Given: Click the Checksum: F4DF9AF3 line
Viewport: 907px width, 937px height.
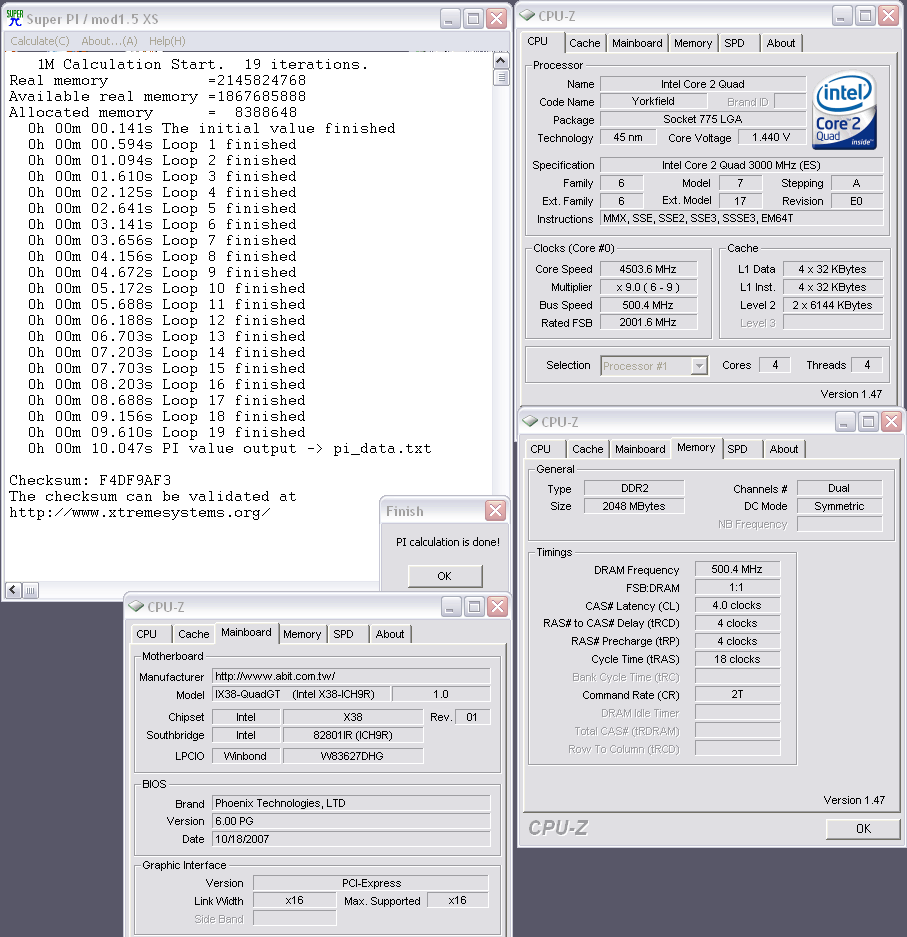Looking at the screenshot, I should point(90,480).
